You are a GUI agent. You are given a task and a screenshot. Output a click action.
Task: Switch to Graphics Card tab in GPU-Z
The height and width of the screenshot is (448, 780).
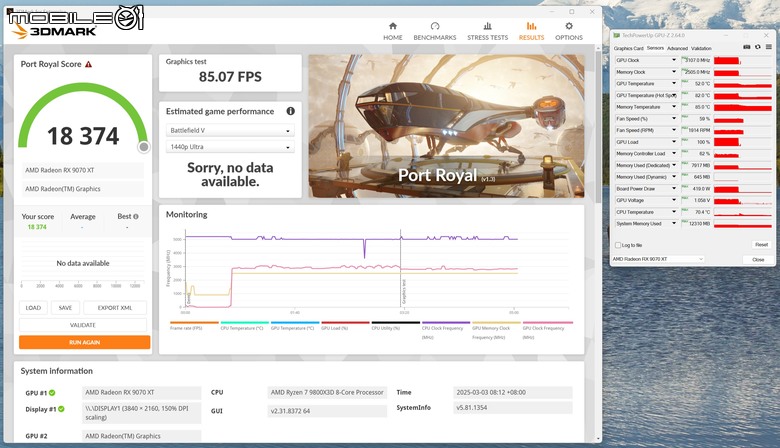tap(628, 48)
